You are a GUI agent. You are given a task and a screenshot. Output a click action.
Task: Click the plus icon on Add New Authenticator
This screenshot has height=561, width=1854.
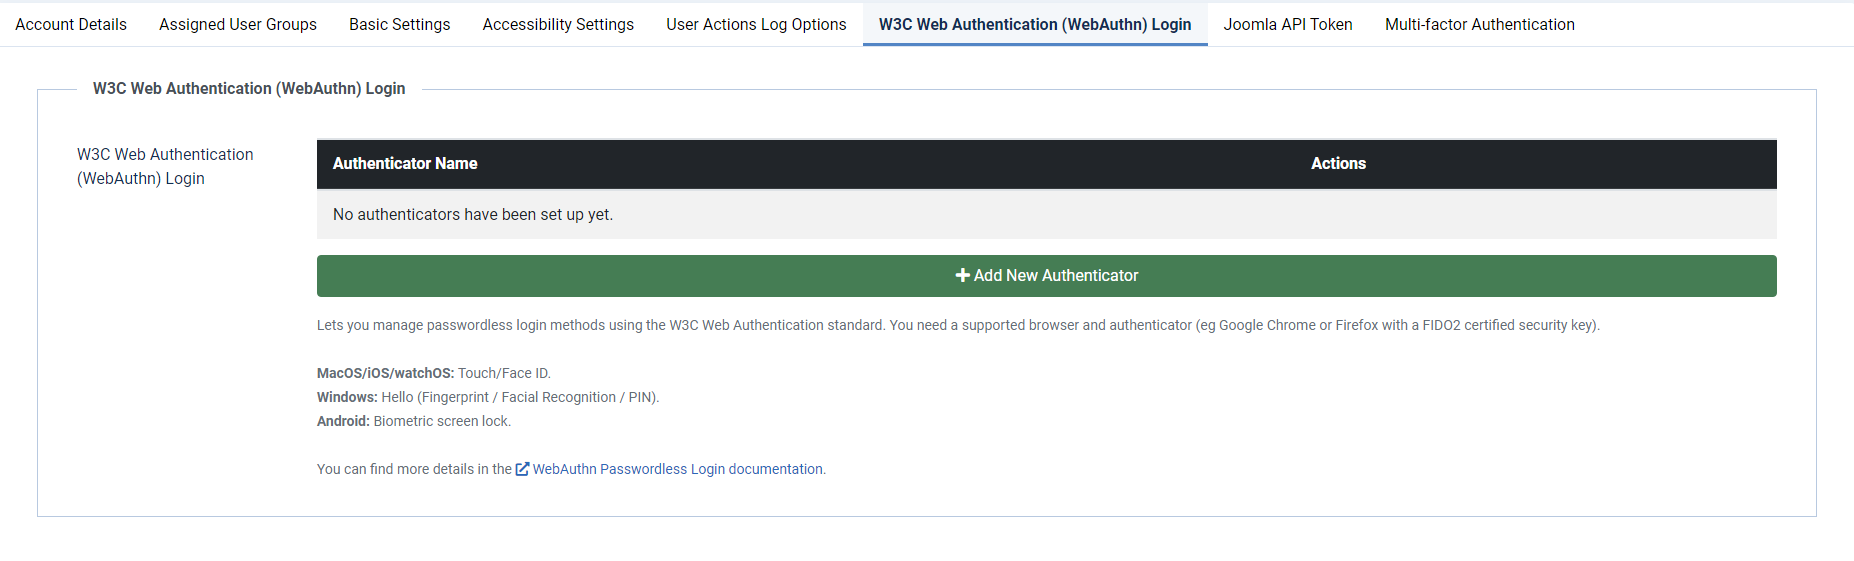[x=962, y=275]
